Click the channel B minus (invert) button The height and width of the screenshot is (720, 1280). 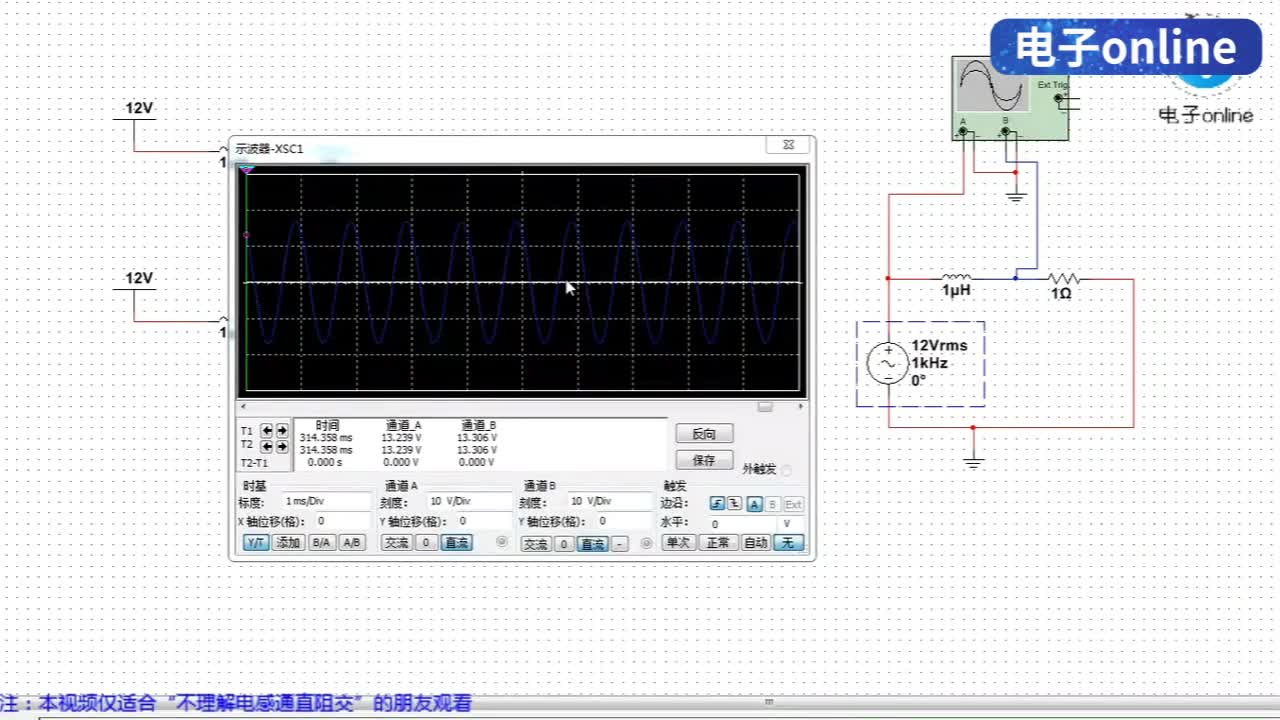620,544
